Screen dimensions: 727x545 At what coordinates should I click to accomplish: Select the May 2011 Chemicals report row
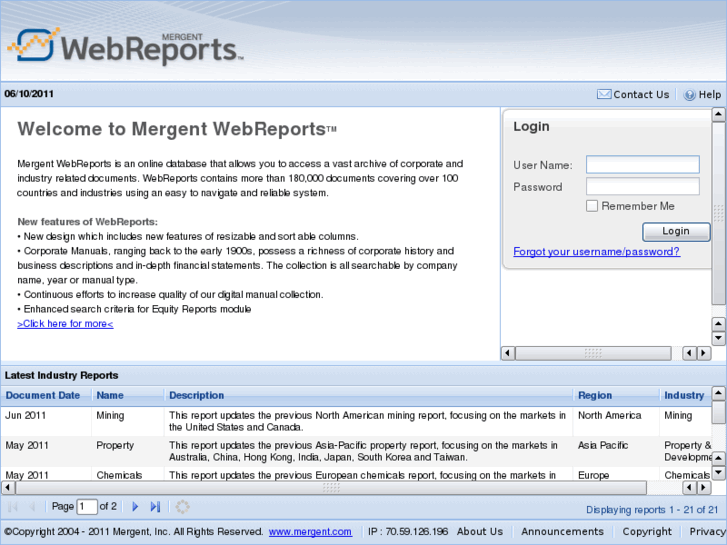356,474
